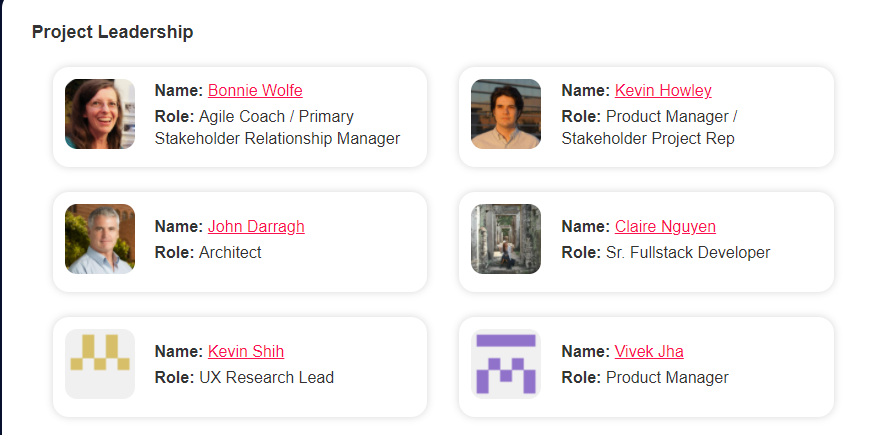
Task: Click the avatar image beside Claire Nguyen
Action: coord(506,239)
